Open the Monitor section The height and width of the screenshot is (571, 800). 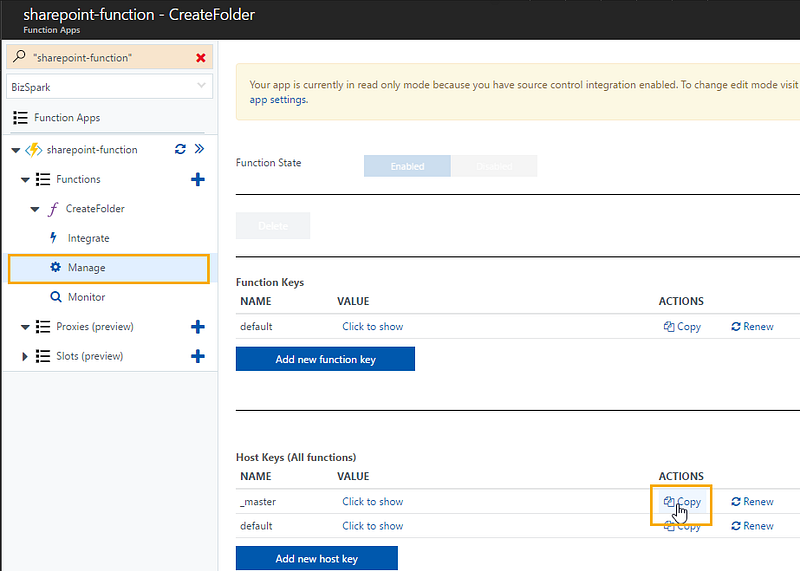coord(86,297)
